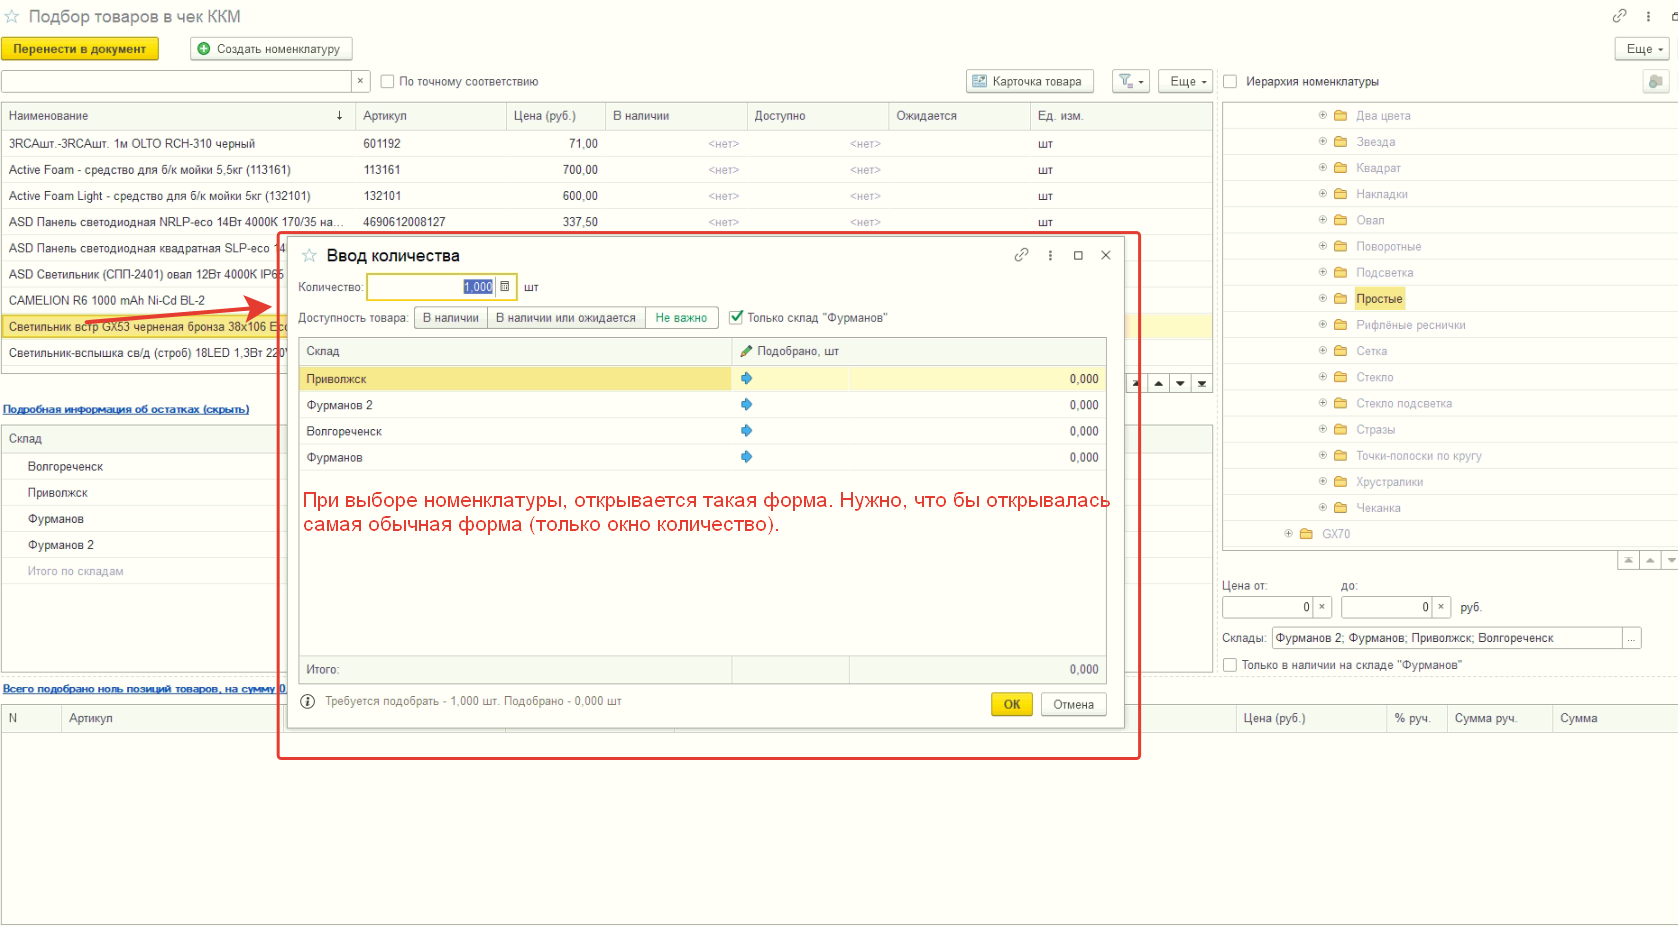This screenshot has width=1678, height=926.
Task: Click the link icon in dialog header
Action: click(1021, 255)
